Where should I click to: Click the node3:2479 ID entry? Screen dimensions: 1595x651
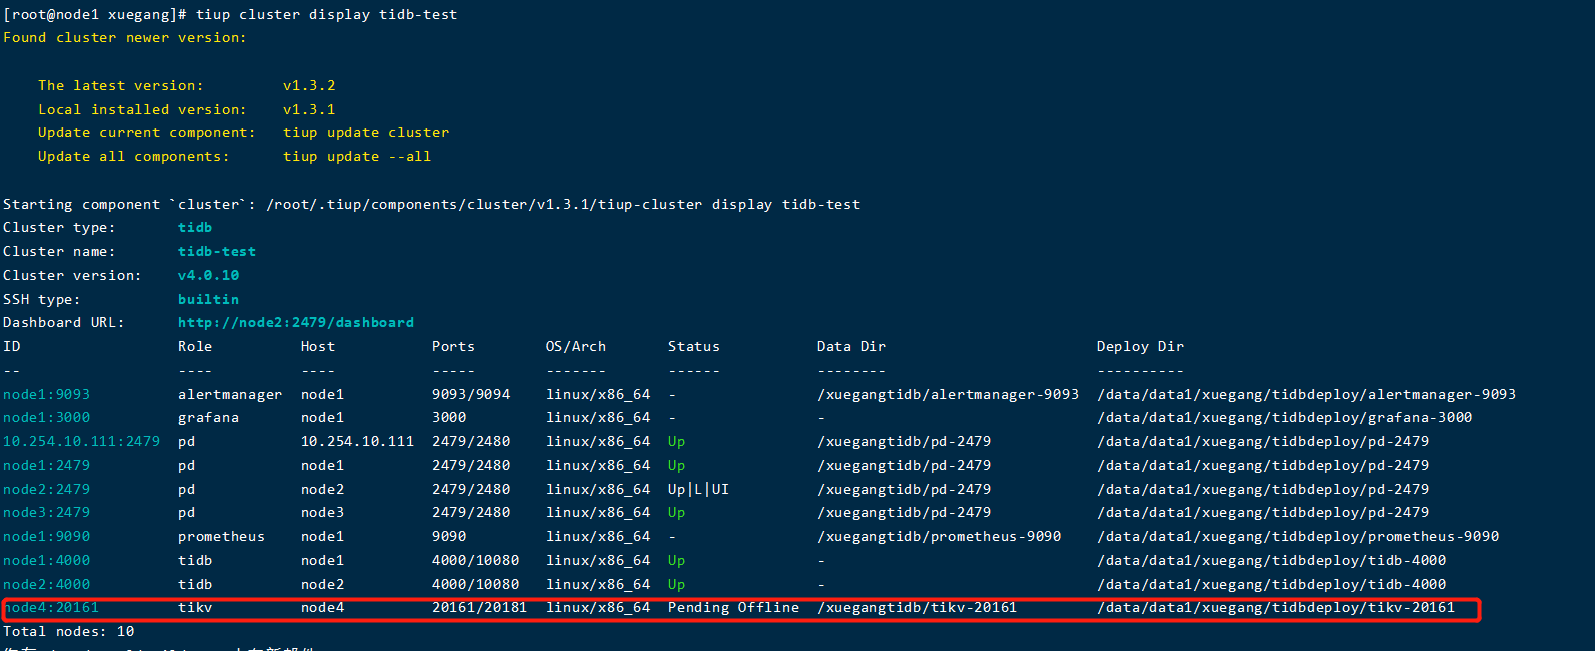coord(46,513)
